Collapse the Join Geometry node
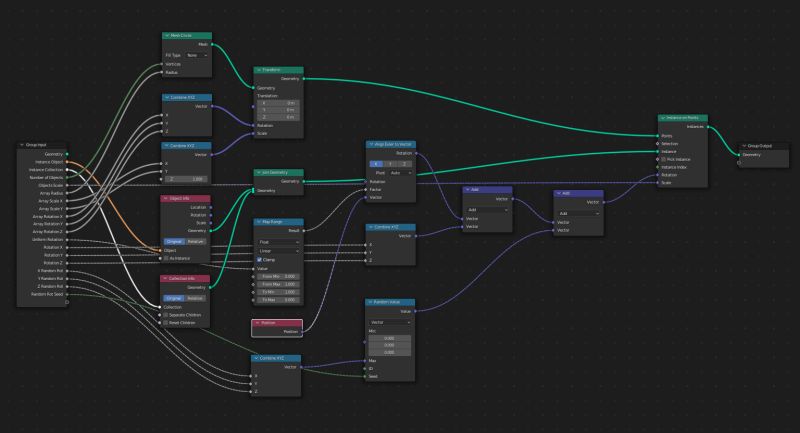This screenshot has width=800, height=433. click(259, 172)
